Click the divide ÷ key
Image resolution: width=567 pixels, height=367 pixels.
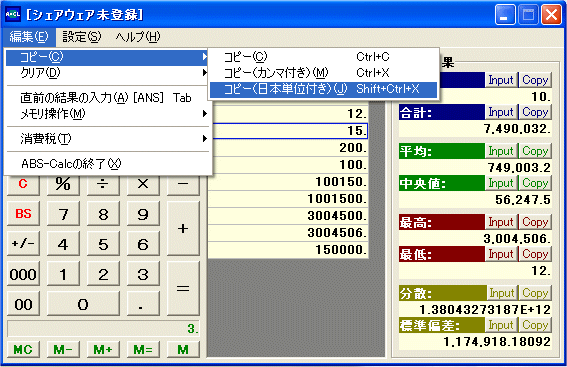(103, 185)
